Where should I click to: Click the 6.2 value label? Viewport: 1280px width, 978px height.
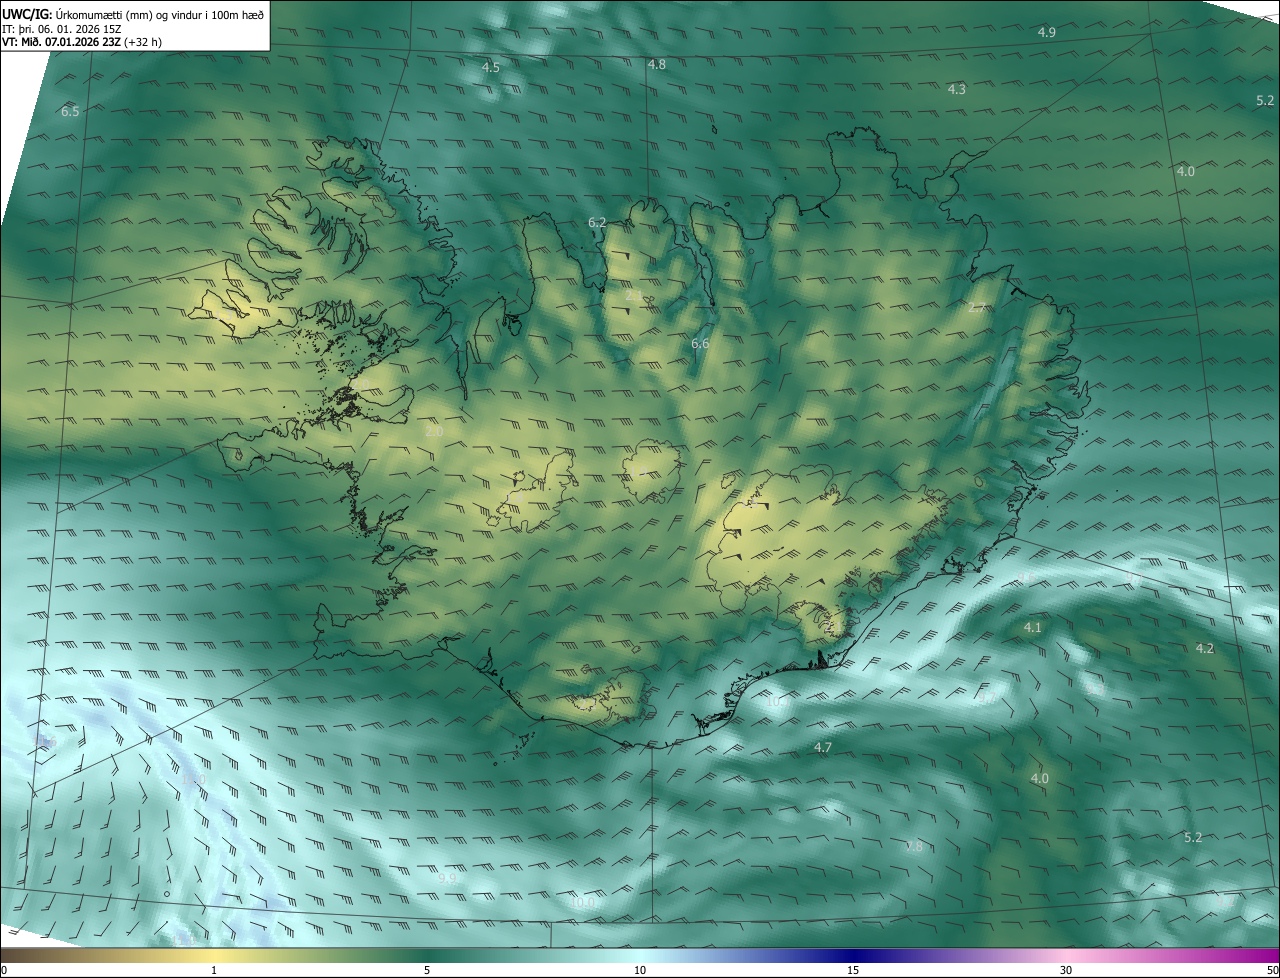[x=597, y=222]
